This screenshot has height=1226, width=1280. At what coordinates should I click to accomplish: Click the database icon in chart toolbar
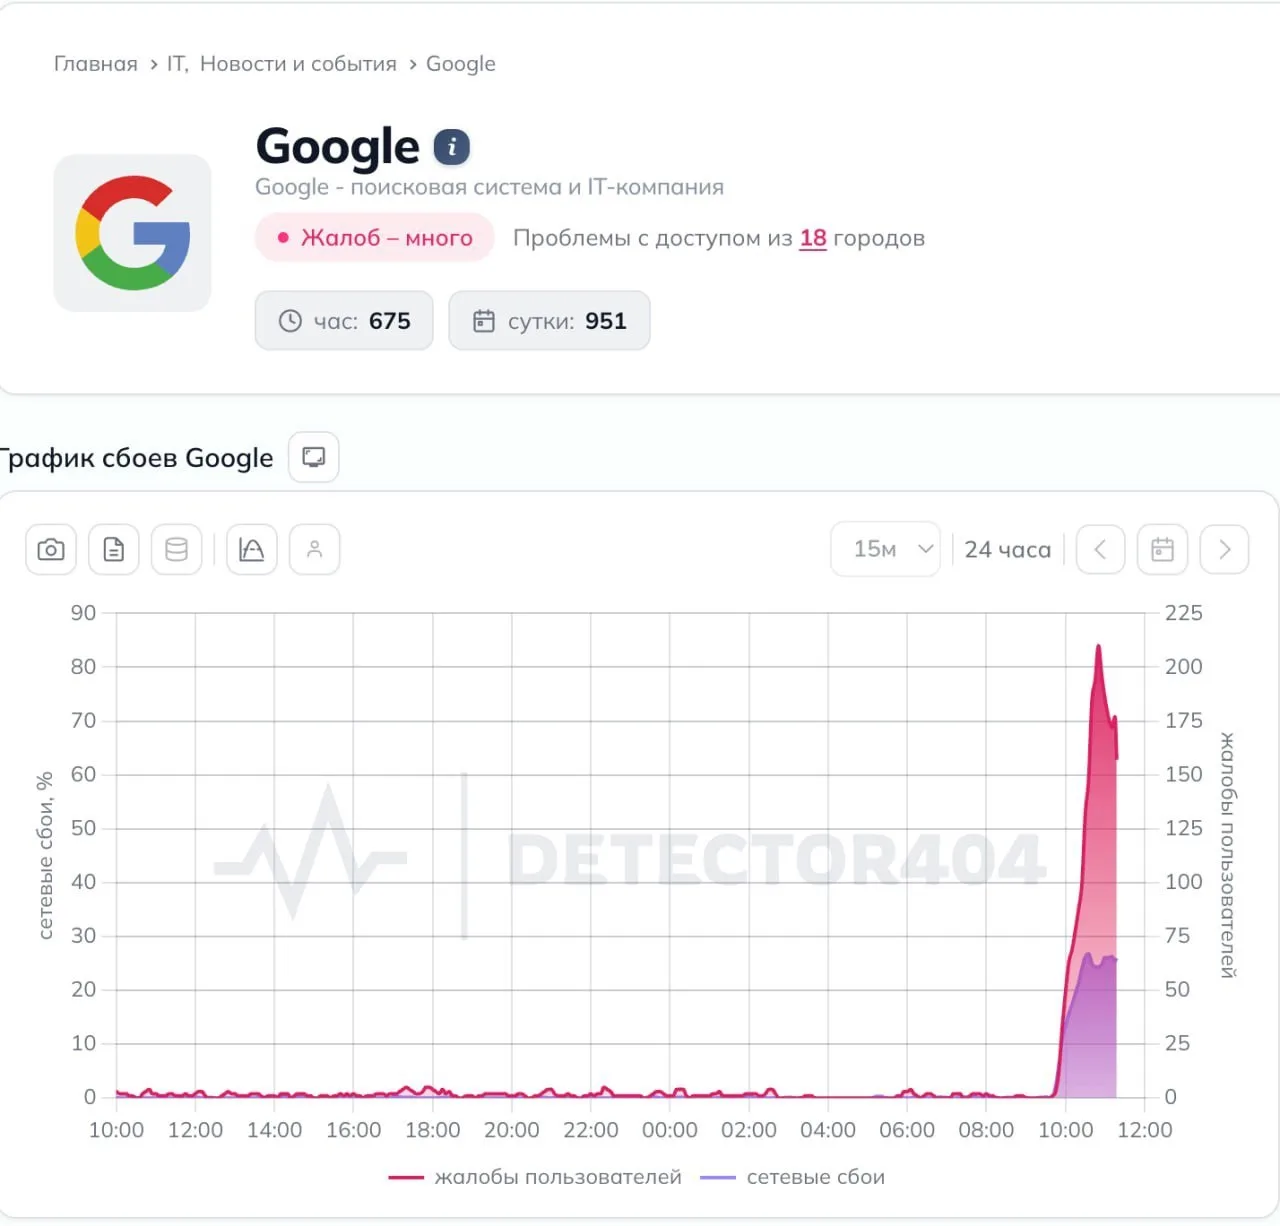(x=177, y=549)
